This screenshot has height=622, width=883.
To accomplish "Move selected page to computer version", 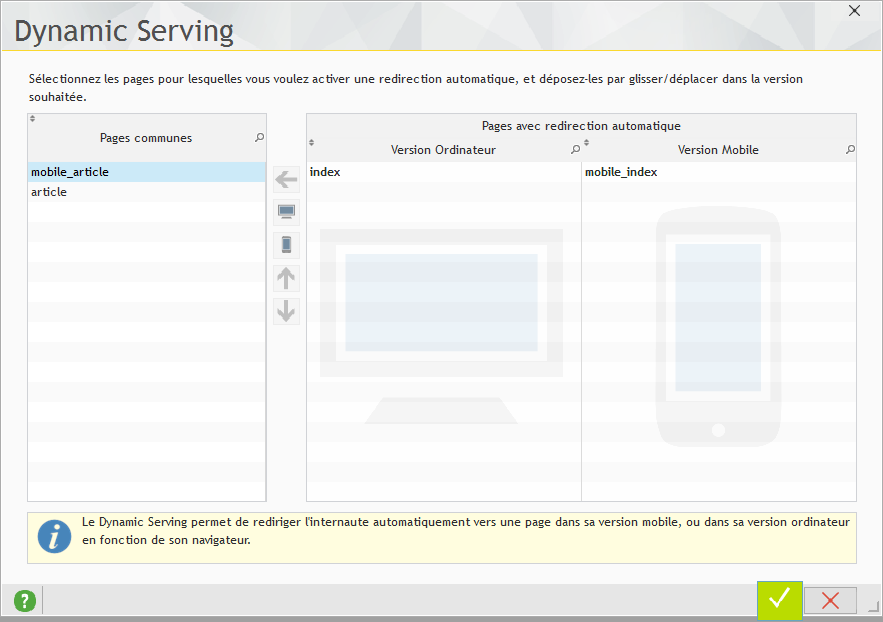I will click(x=286, y=212).
